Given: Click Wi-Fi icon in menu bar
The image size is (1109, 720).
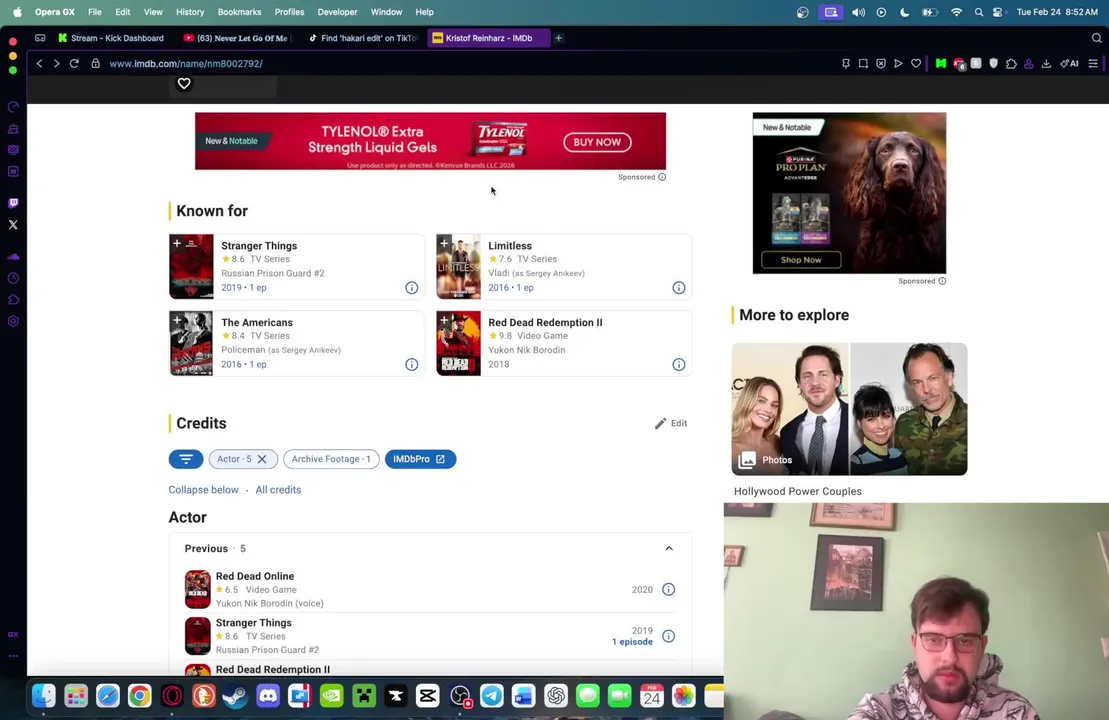Looking at the screenshot, I should coord(956,12).
